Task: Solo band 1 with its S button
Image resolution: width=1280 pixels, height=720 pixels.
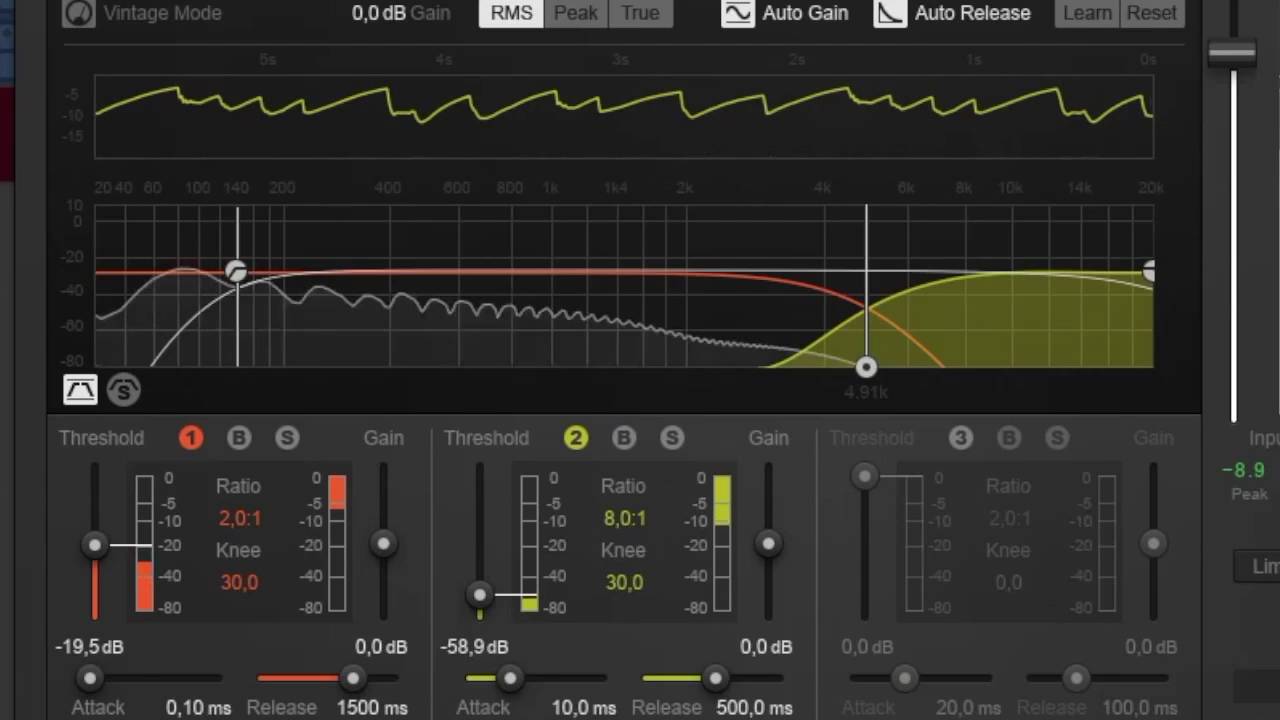Action: click(x=287, y=438)
